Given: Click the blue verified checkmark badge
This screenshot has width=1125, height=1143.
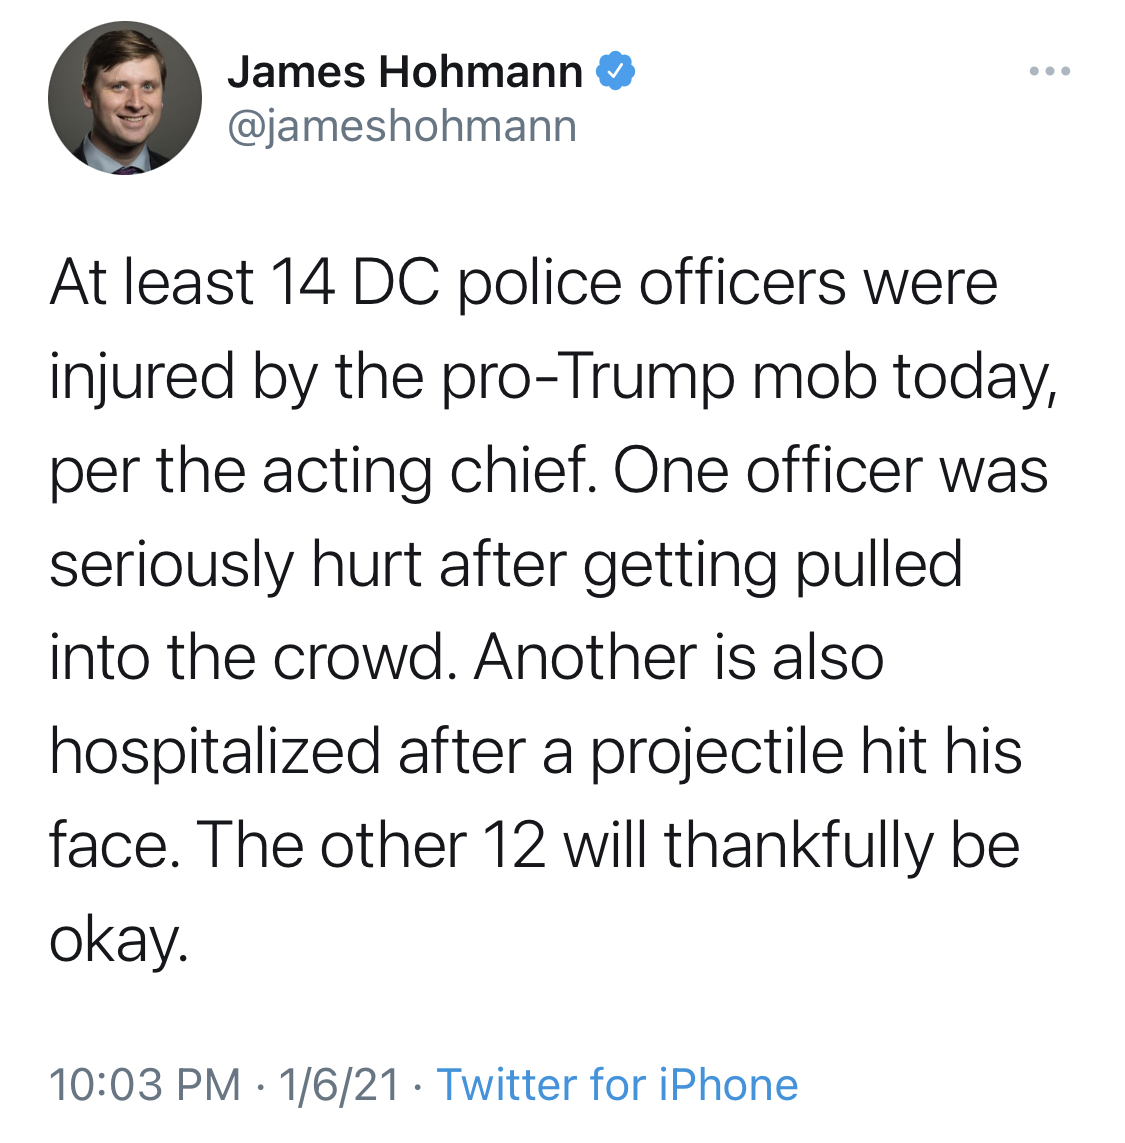Looking at the screenshot, I should [615, 71].
